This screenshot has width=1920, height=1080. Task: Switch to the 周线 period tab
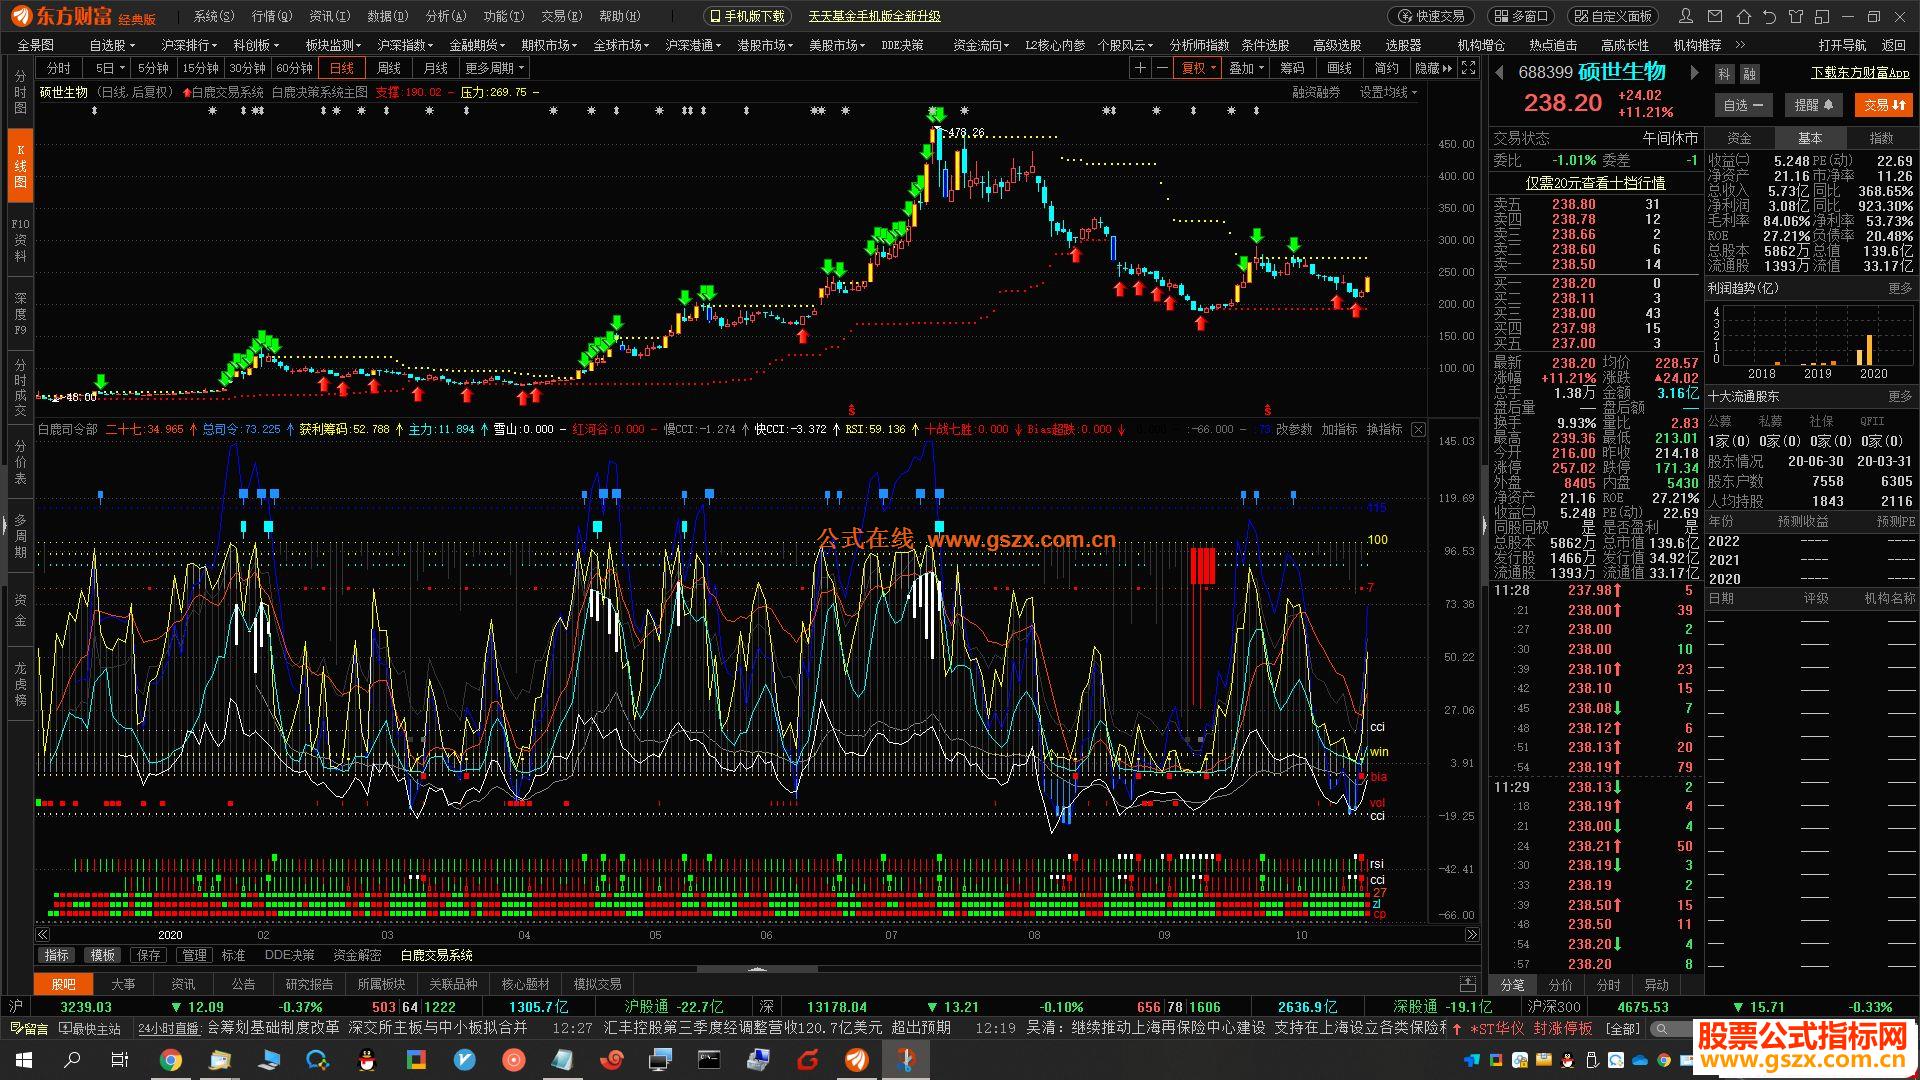(389, 68)
